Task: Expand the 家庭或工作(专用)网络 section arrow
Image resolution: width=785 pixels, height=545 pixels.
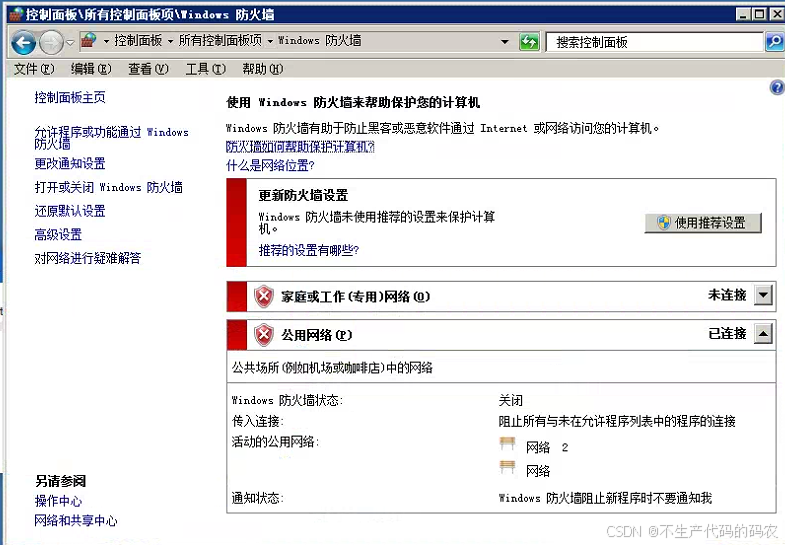Action: point(763,295)
